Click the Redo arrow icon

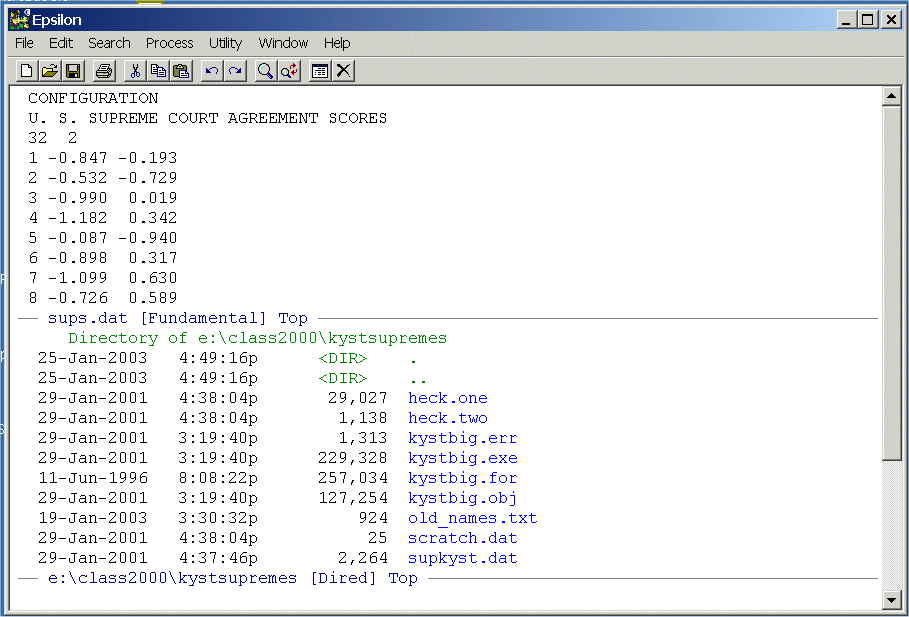[235, 71]
